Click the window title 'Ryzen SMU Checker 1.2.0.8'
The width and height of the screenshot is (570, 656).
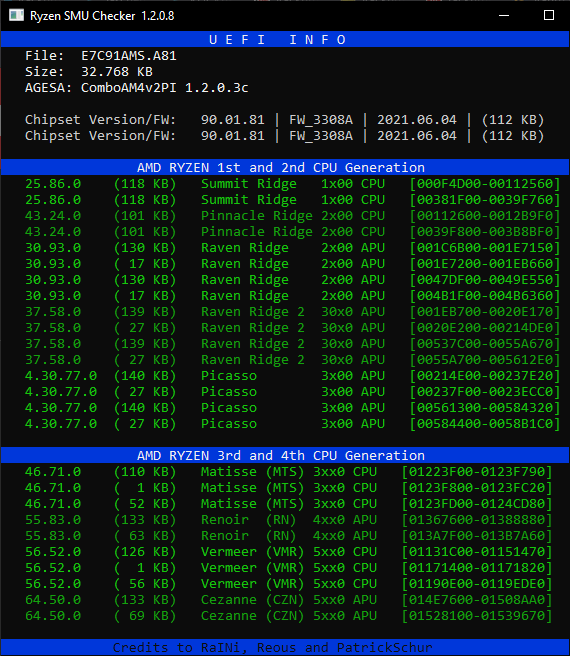pos(102,16)
